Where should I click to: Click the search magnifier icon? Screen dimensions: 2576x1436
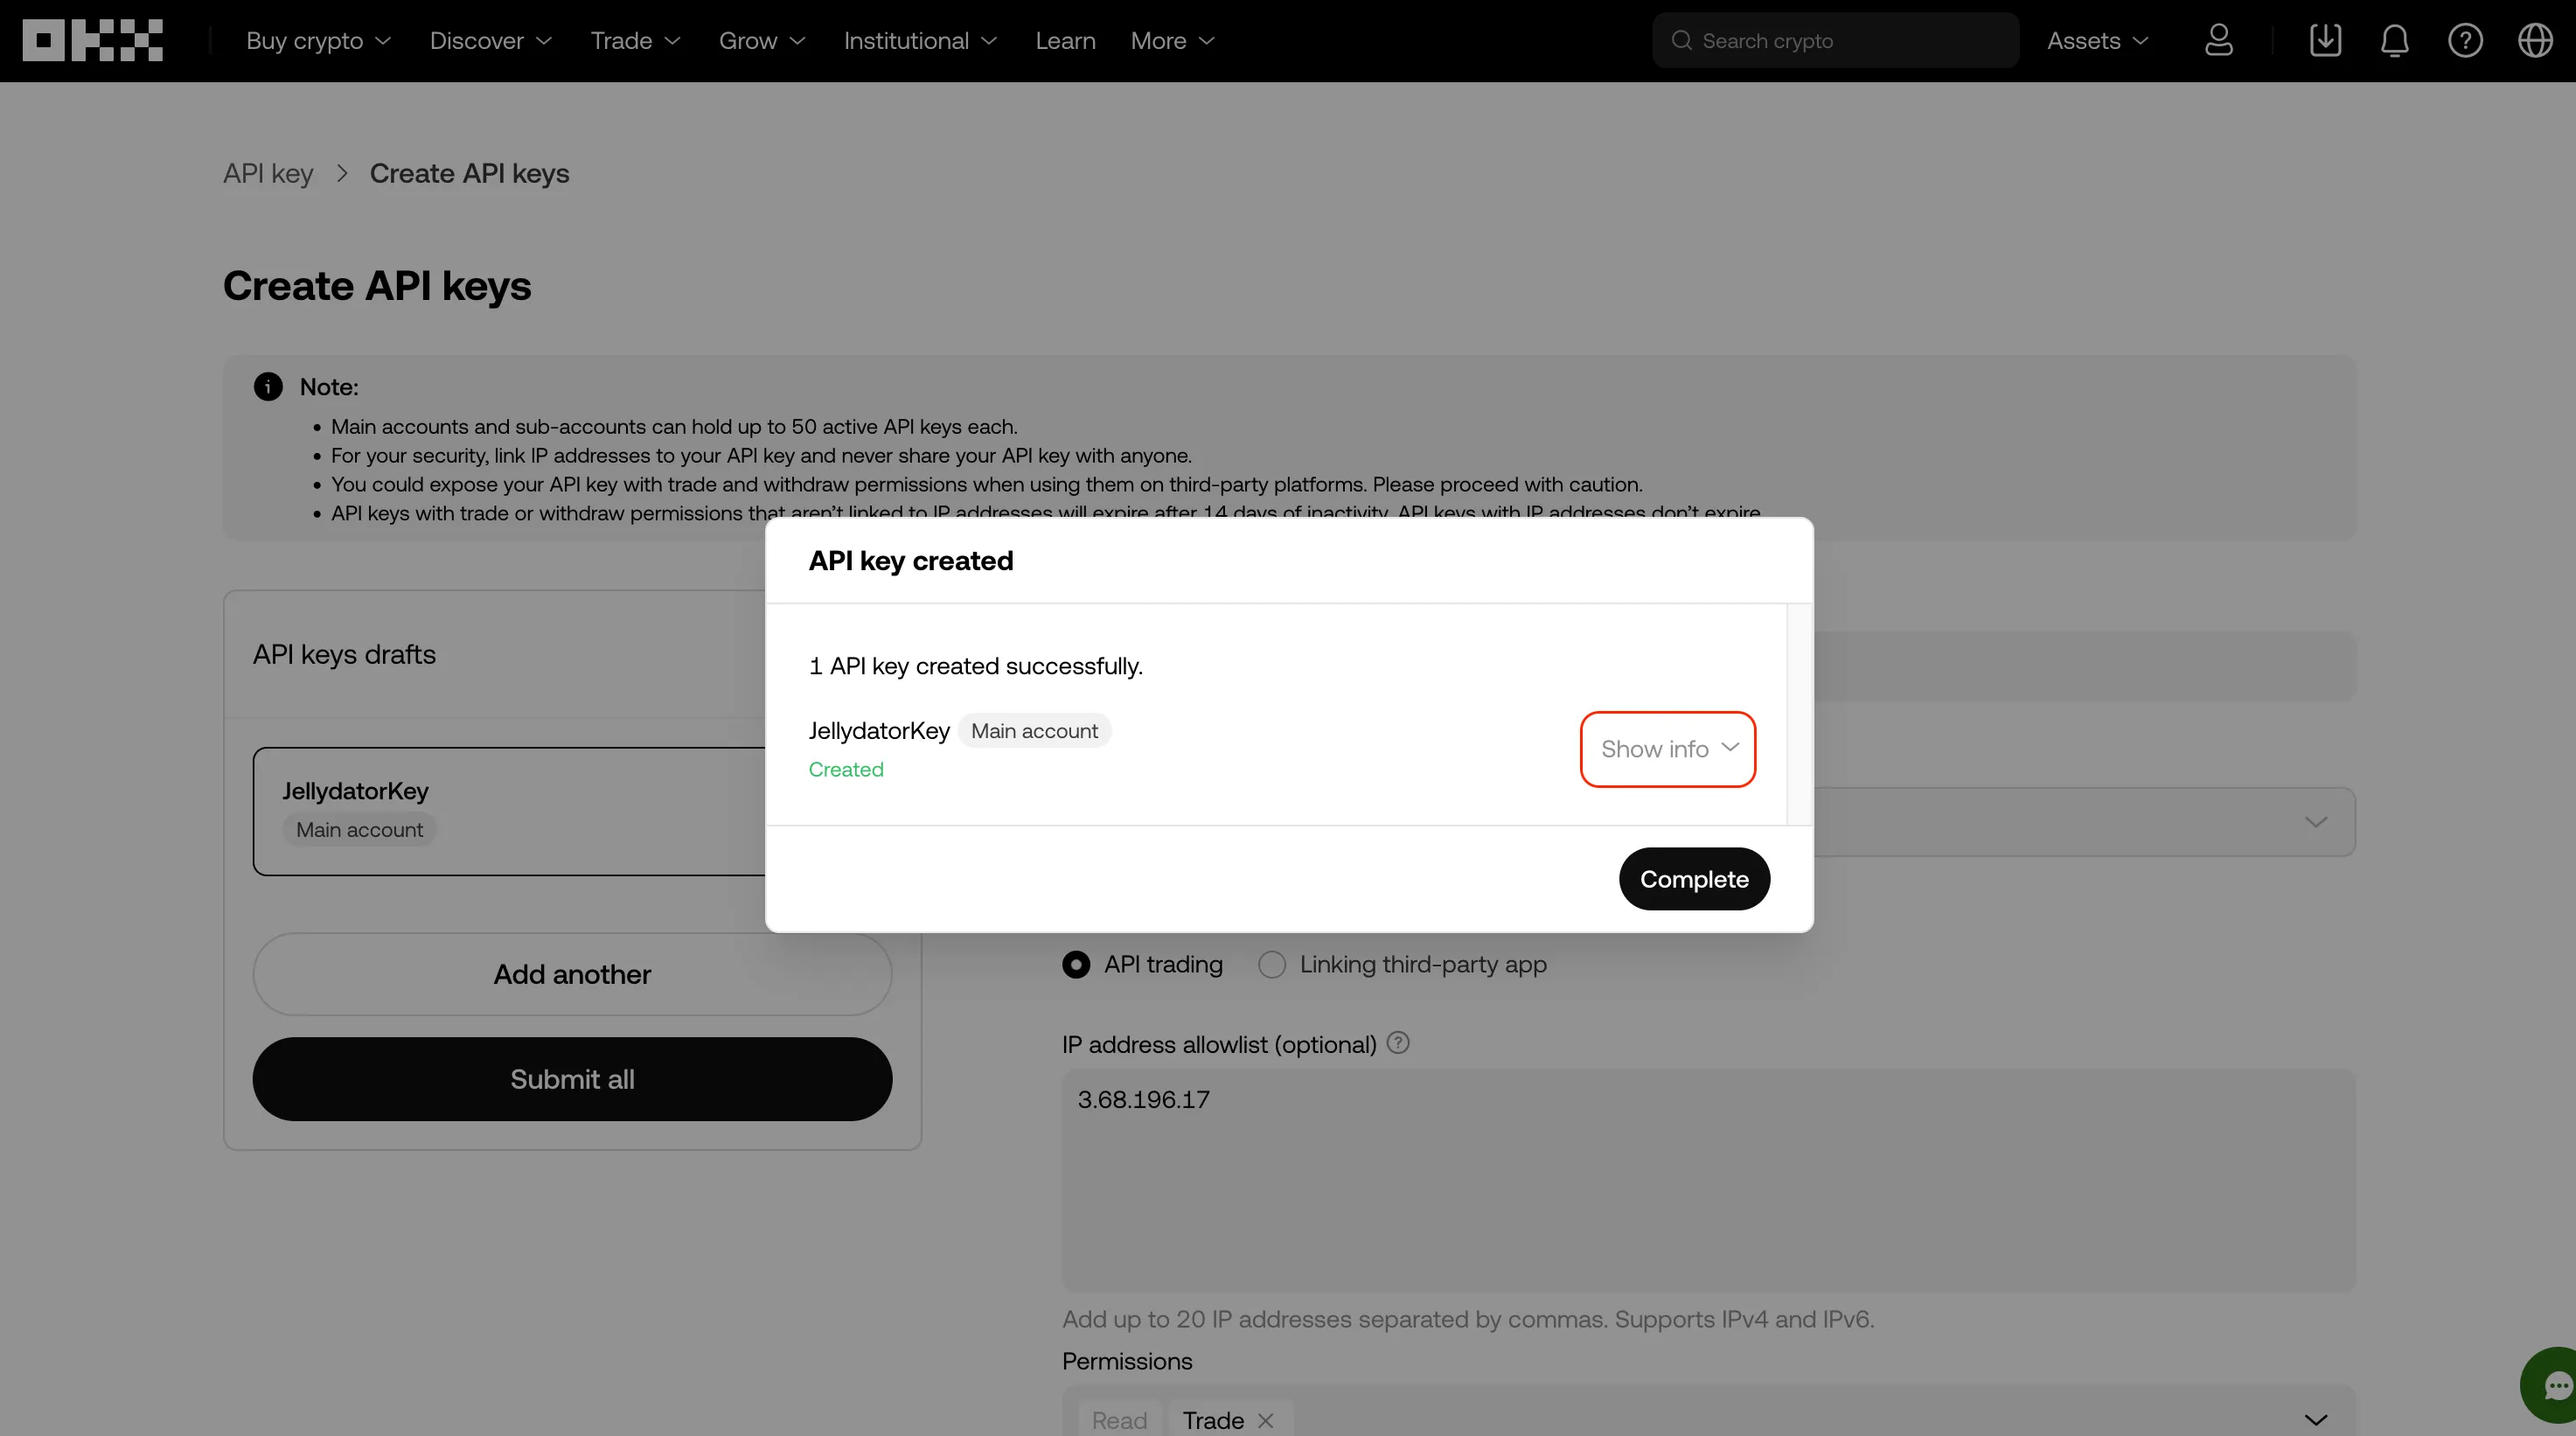pos(1681,40)
